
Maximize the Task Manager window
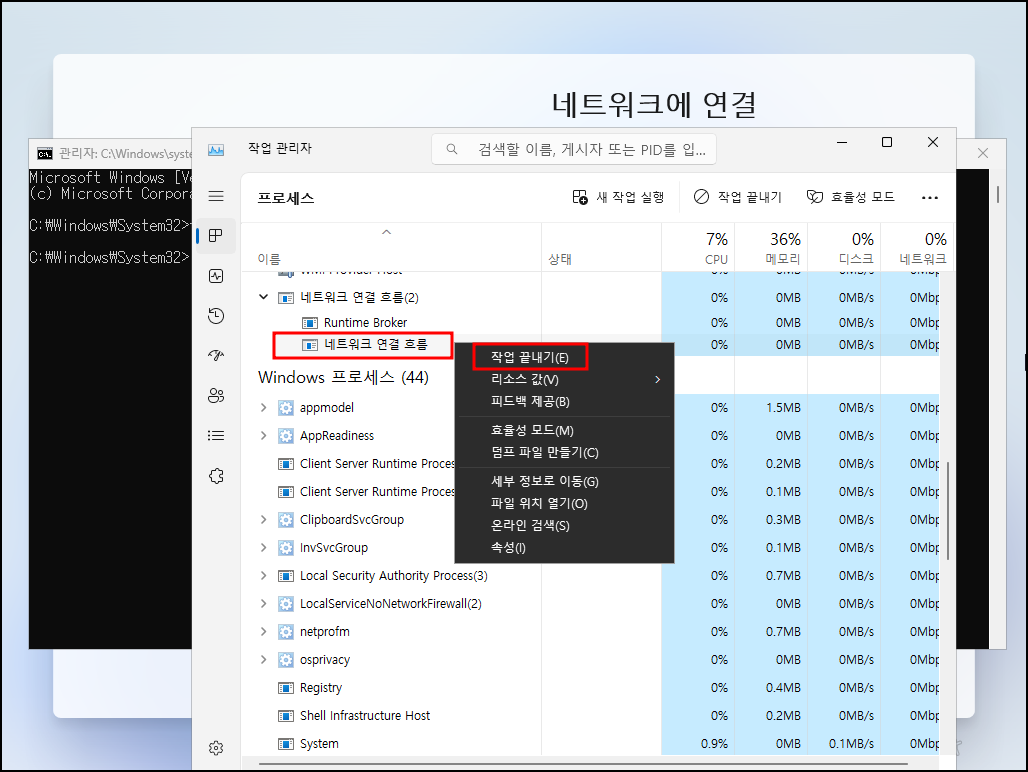pos(887,142)
